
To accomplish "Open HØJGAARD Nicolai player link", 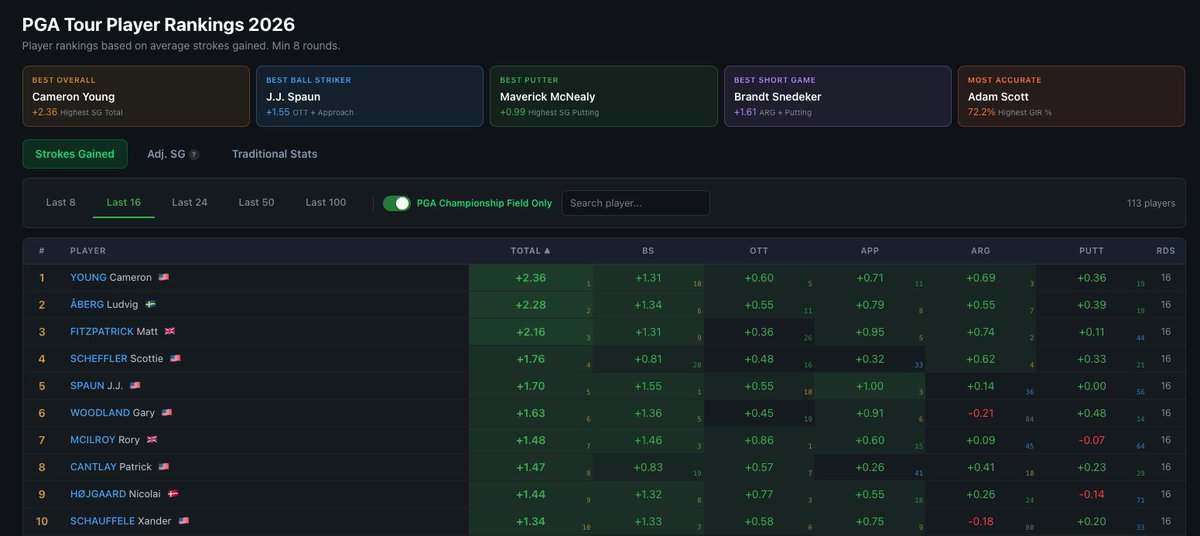I will pyautogui.click(x=115, y=494).
